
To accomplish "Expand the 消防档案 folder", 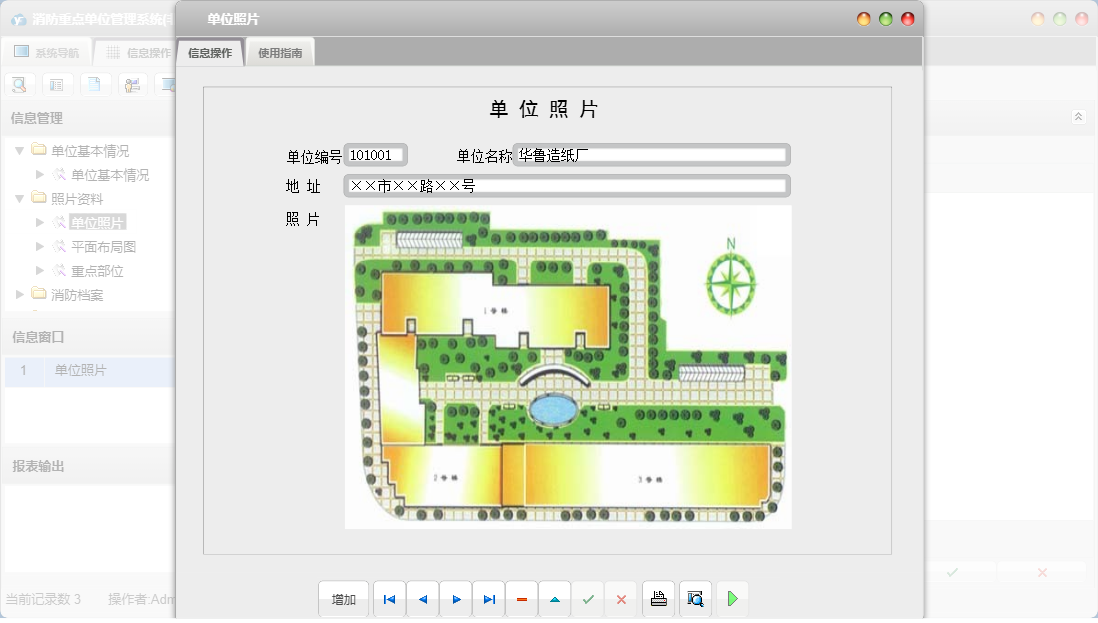I will (x=17, y=294).
